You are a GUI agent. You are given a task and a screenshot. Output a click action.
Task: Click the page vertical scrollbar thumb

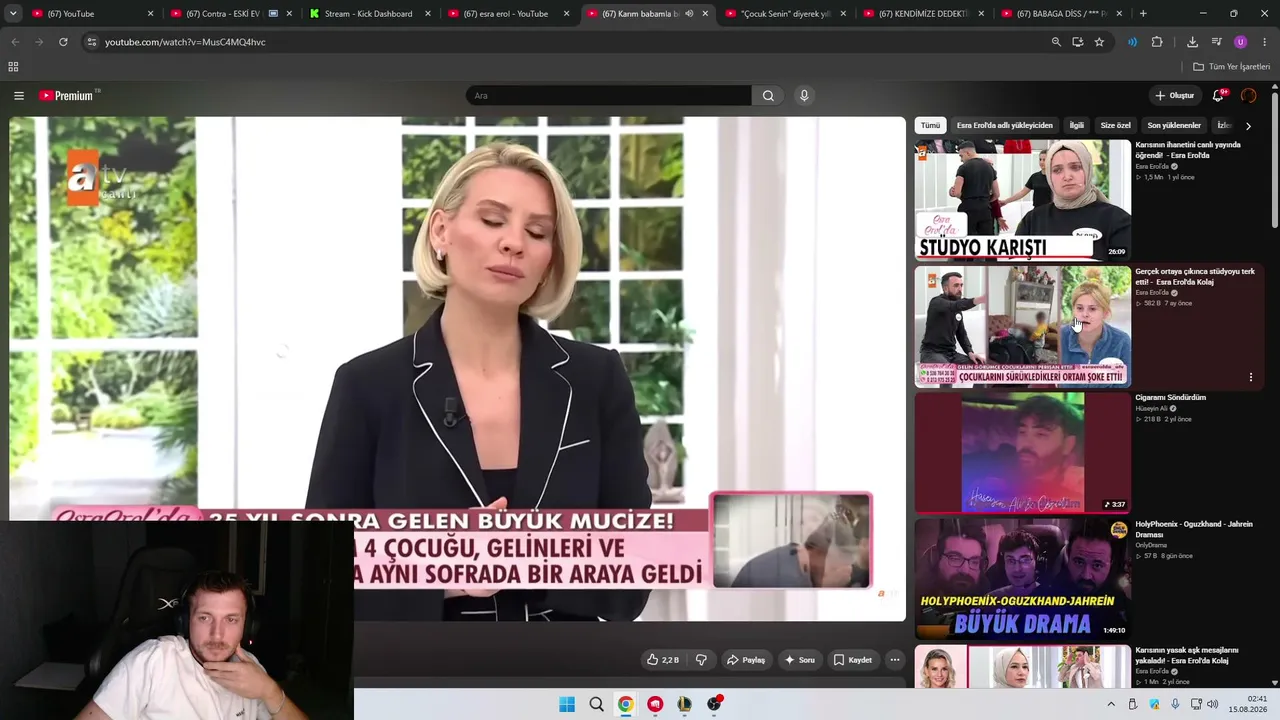coord(1275,160)
